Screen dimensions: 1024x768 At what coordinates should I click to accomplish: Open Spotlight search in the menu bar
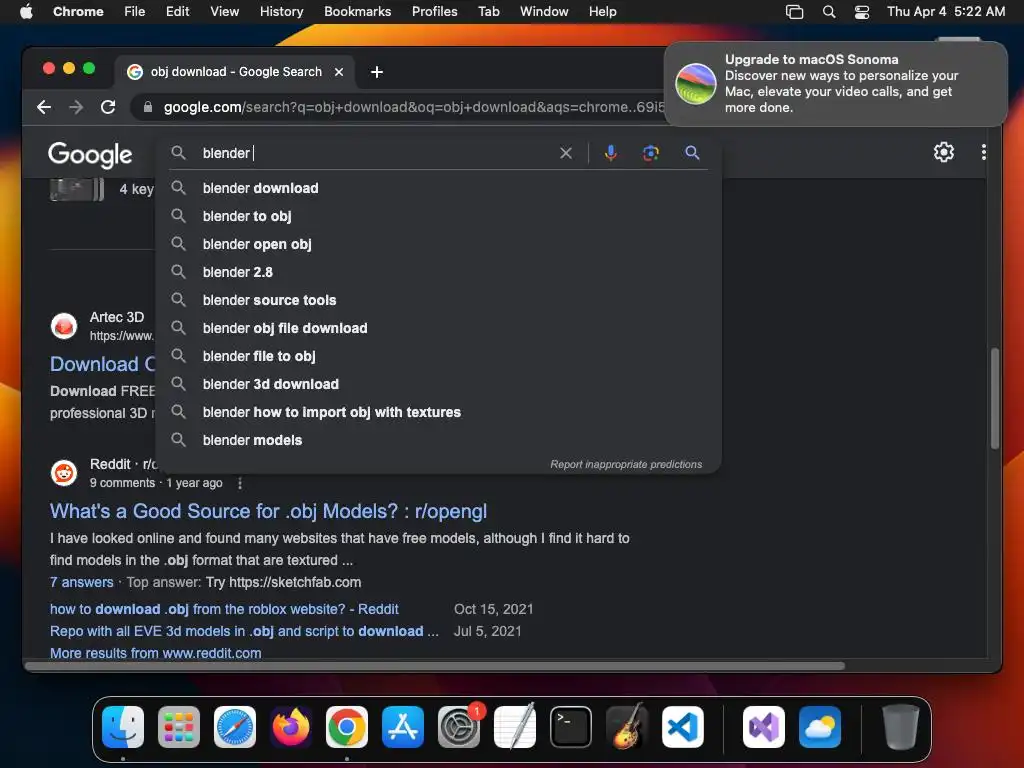(x=829, y=12)
